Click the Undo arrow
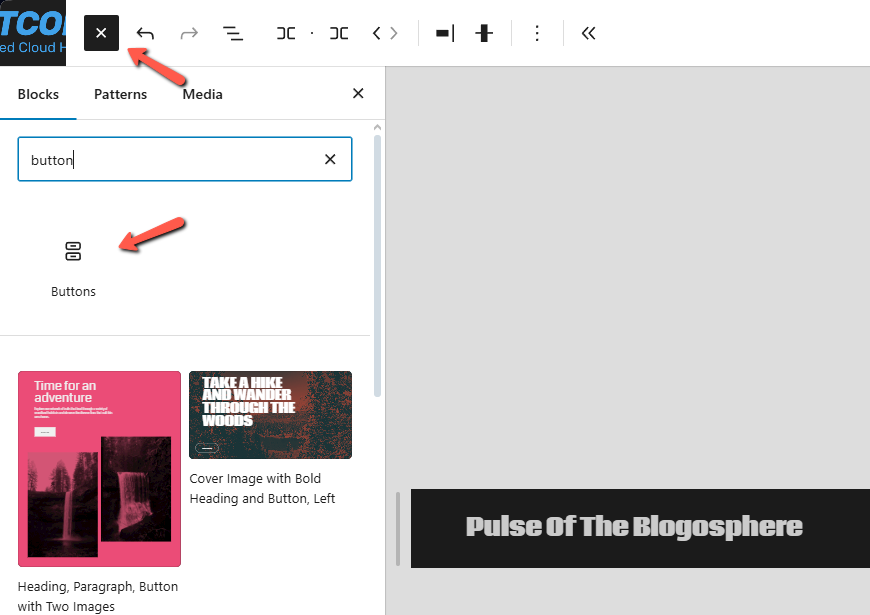The height and width of the screenshot is (615, 870). pyautogui.click(x=145, y=33)
